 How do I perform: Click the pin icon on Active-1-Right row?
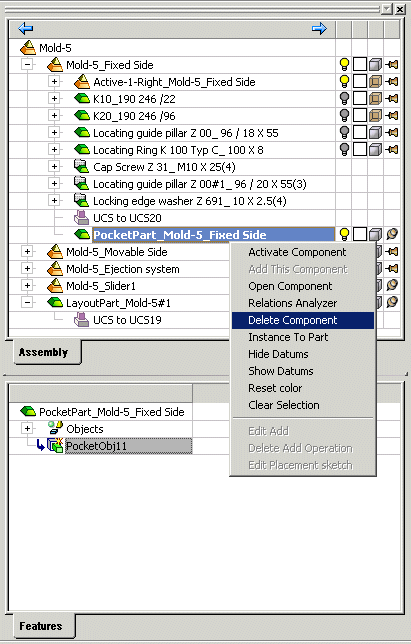point(392,82)
